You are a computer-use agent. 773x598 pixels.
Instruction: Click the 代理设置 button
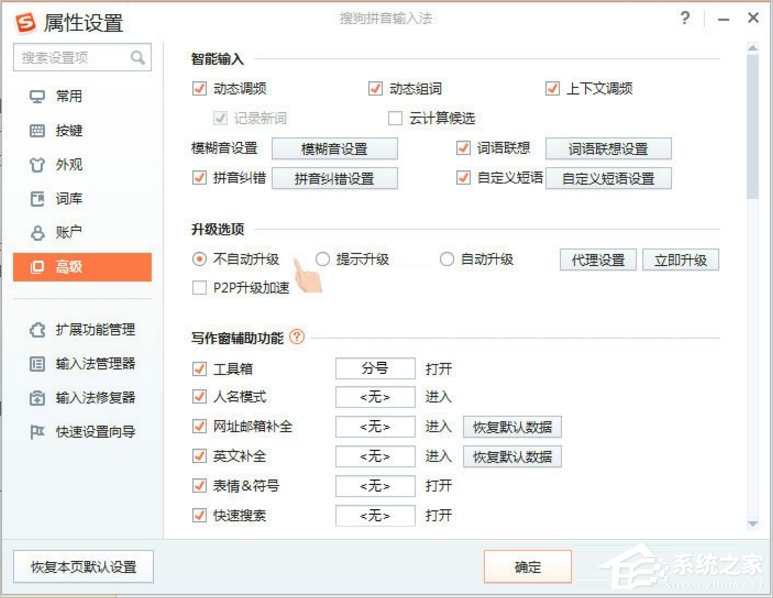point(598,260)
